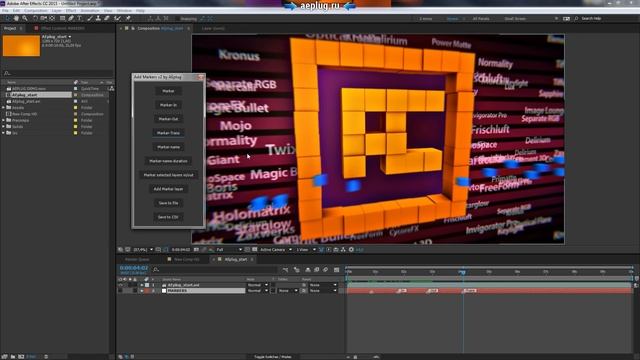Select the Pen tool
This screenshot has width=640, height=360.
point(71,18)
